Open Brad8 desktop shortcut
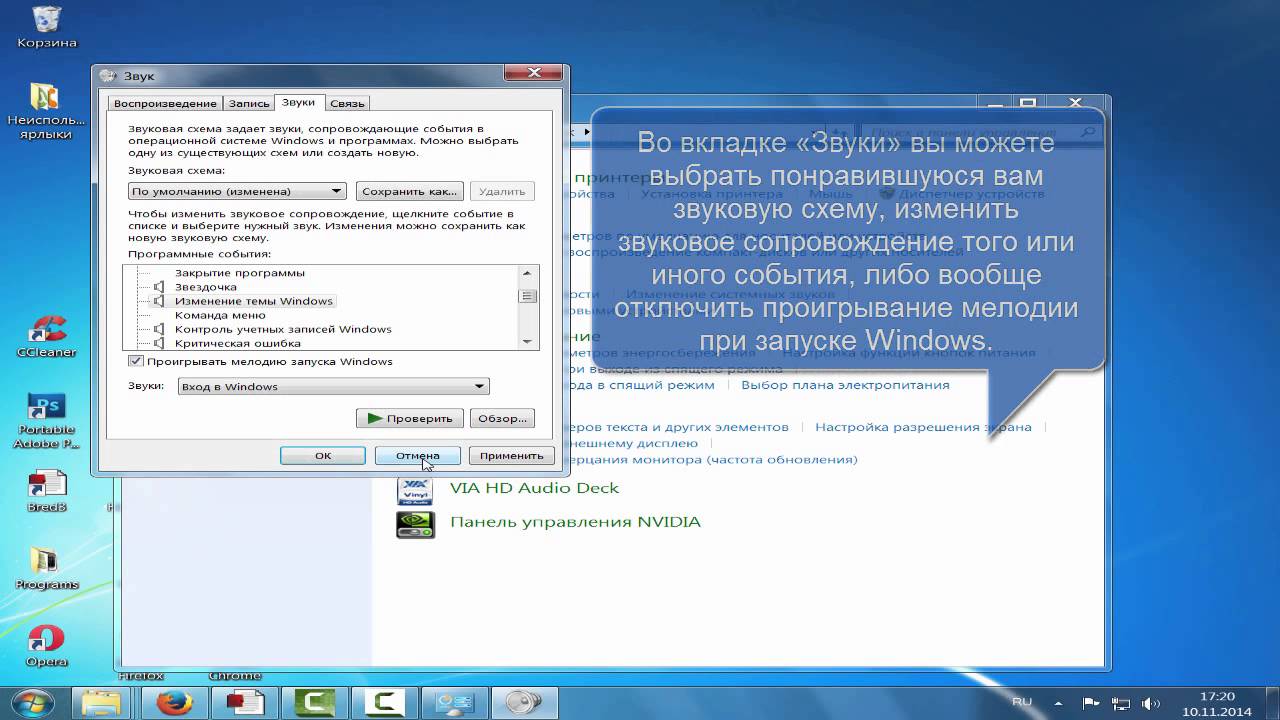The height and width of the screenshot is (720, 1280). [46, 491]
